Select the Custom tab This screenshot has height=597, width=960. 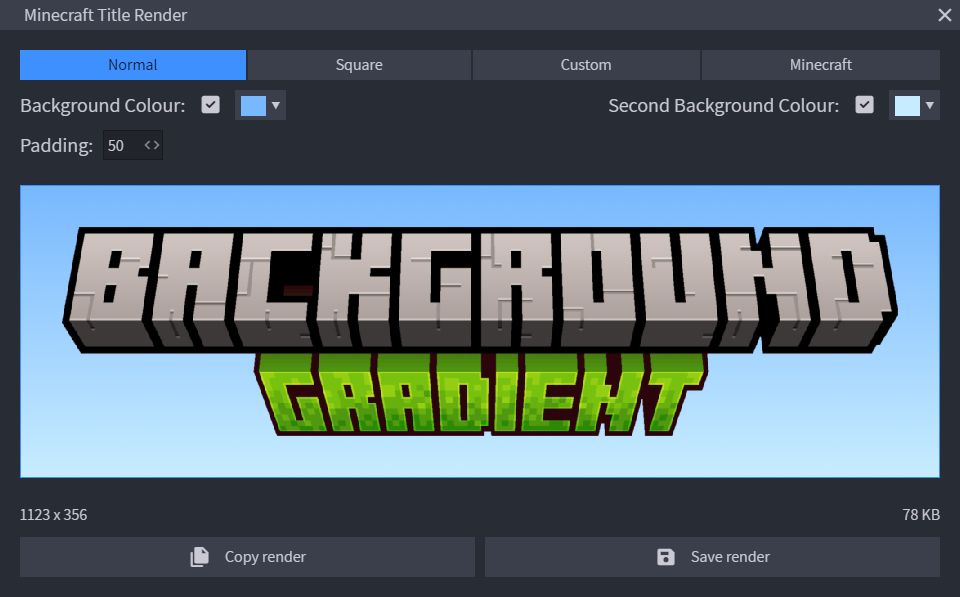tap(586, 65)
